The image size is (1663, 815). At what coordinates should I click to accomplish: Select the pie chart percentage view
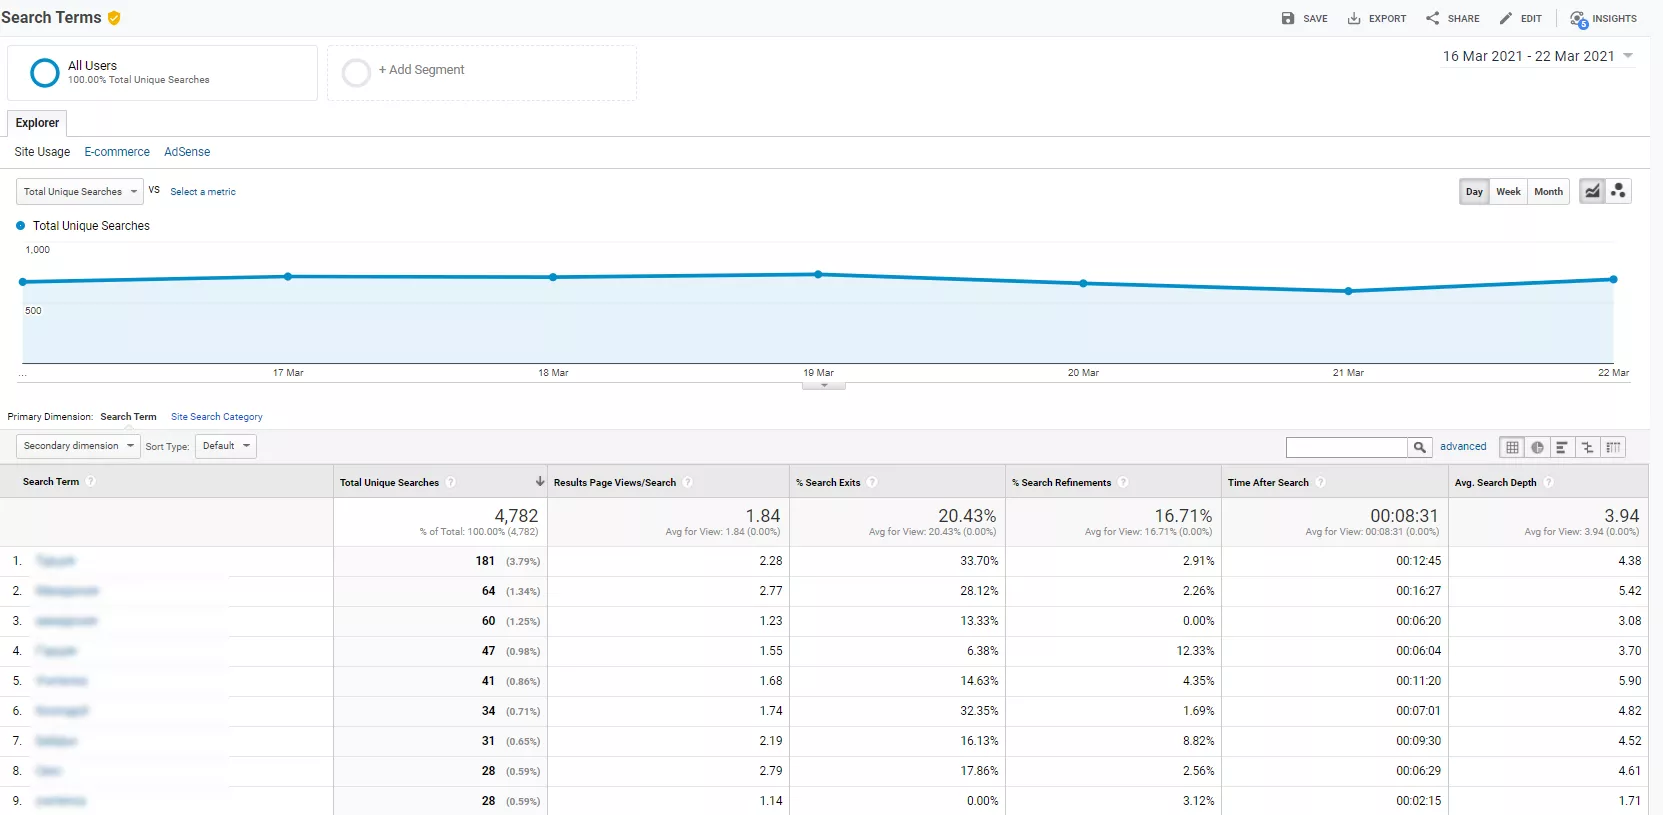pyautogui.click(x=1537, y=447)
